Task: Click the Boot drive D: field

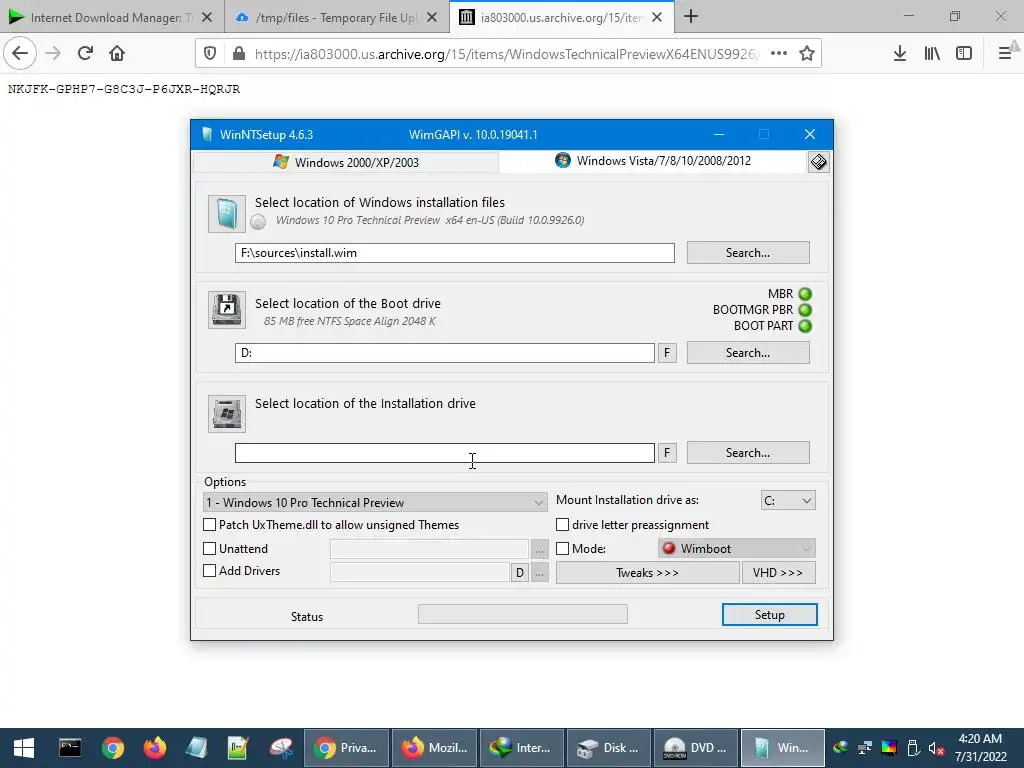Action: (445, 353)
